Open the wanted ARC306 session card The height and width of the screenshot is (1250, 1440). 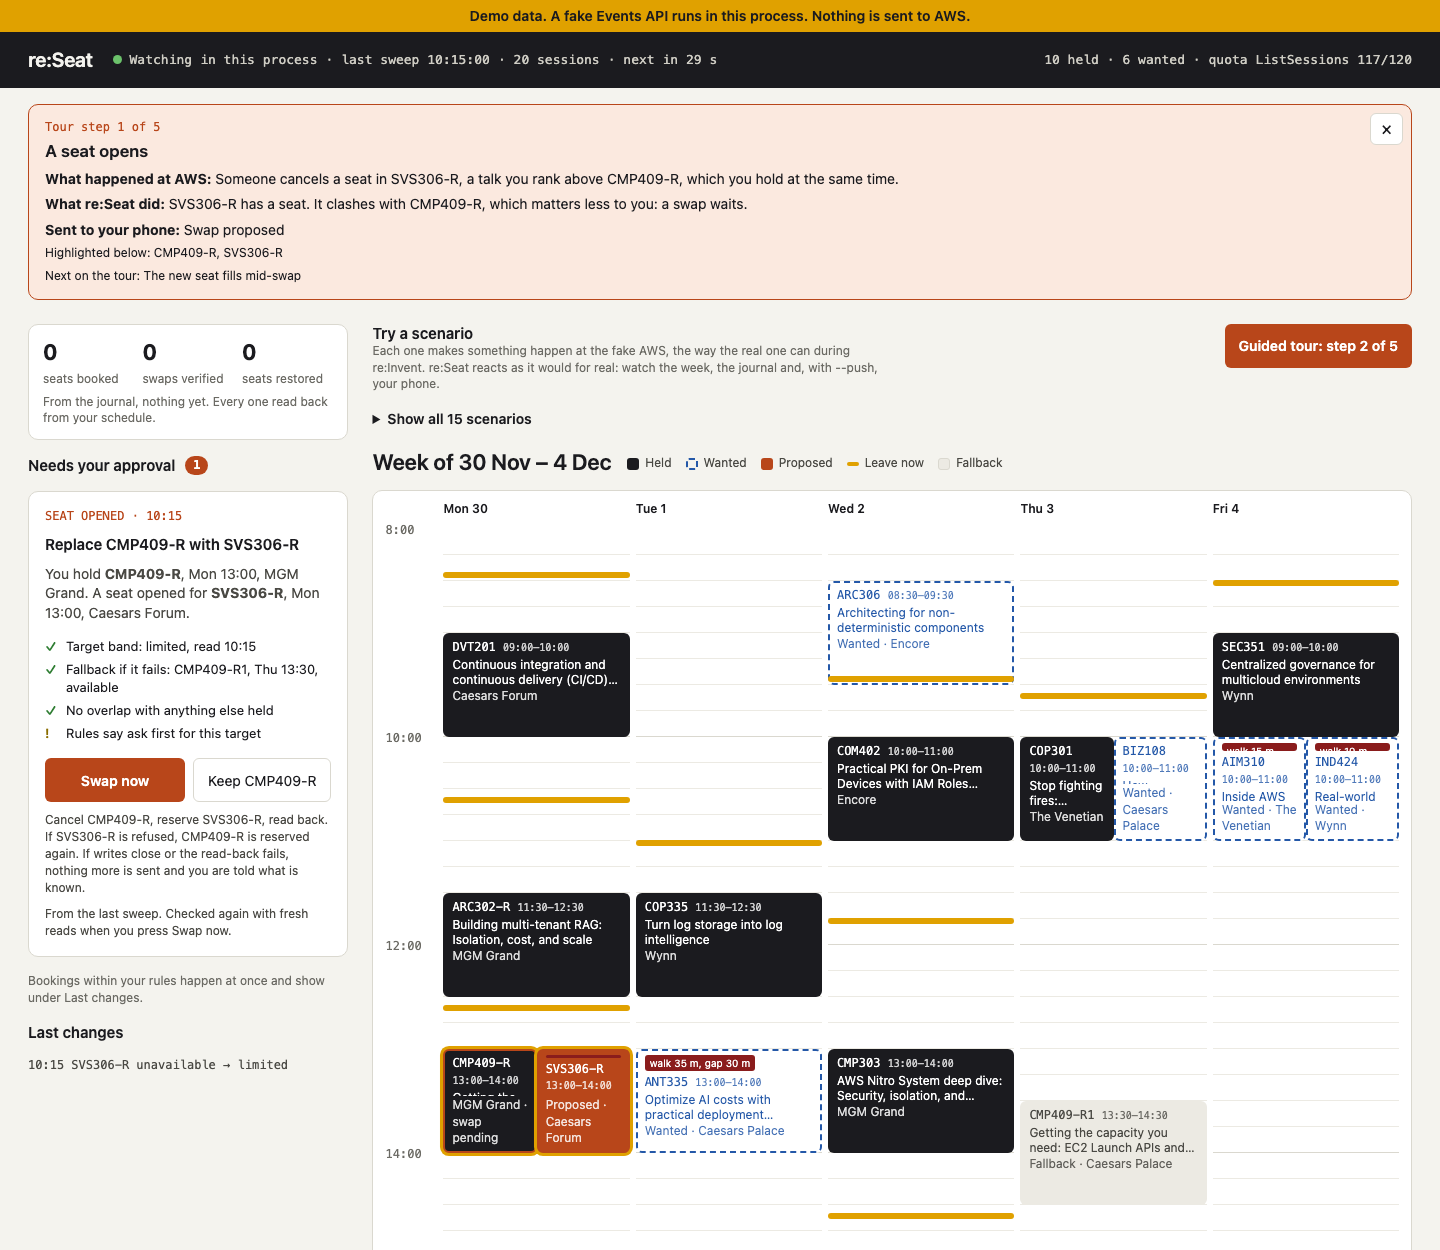[x=921, y=632]
